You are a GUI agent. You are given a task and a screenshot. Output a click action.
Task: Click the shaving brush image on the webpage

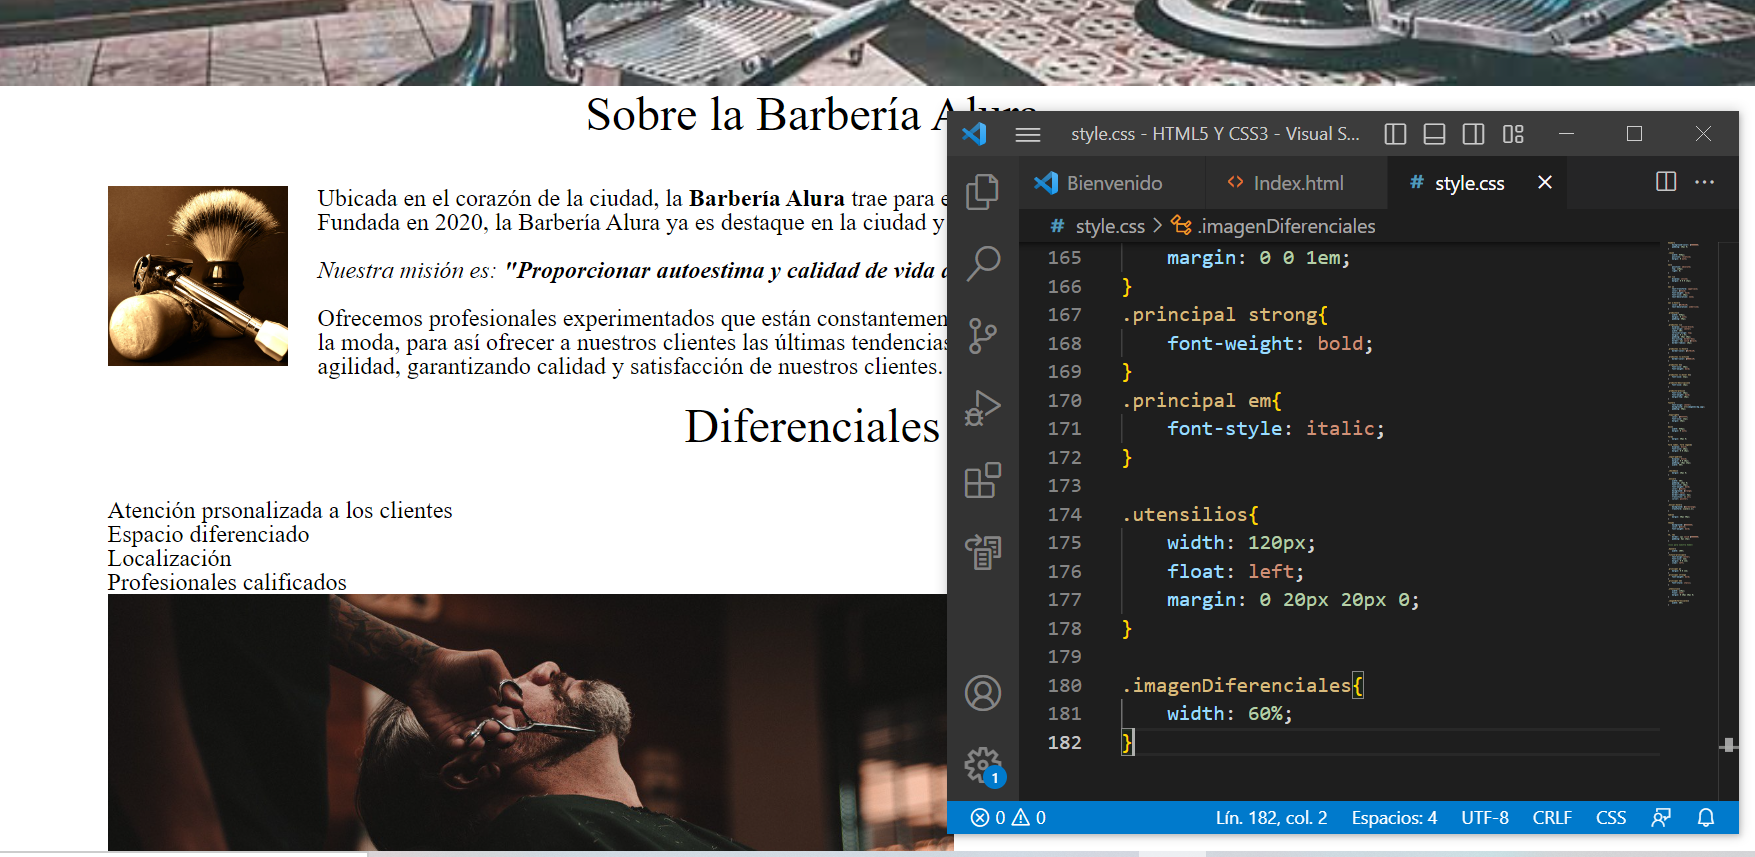click(198, 276)
